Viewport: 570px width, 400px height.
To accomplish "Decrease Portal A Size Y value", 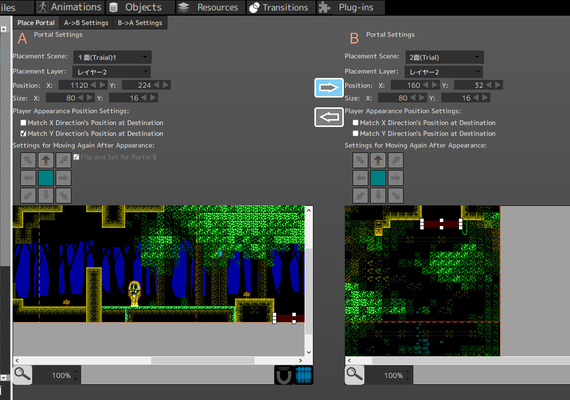I will coord(144,98).
